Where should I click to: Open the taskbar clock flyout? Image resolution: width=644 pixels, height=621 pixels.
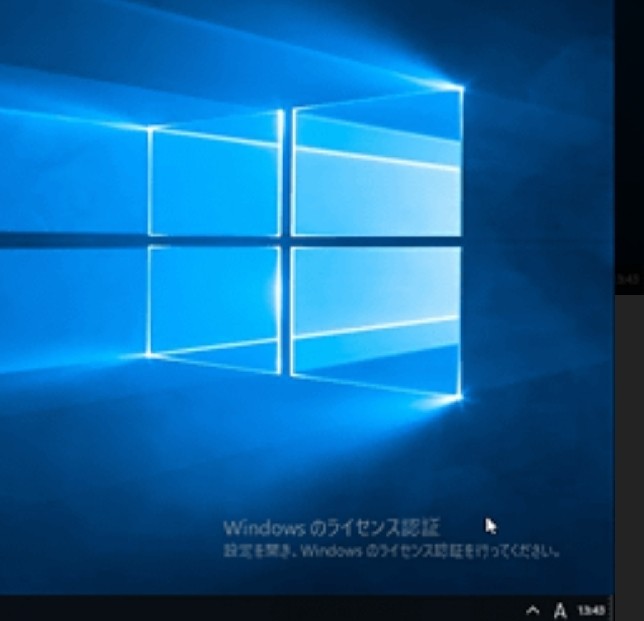pos(591,610)
